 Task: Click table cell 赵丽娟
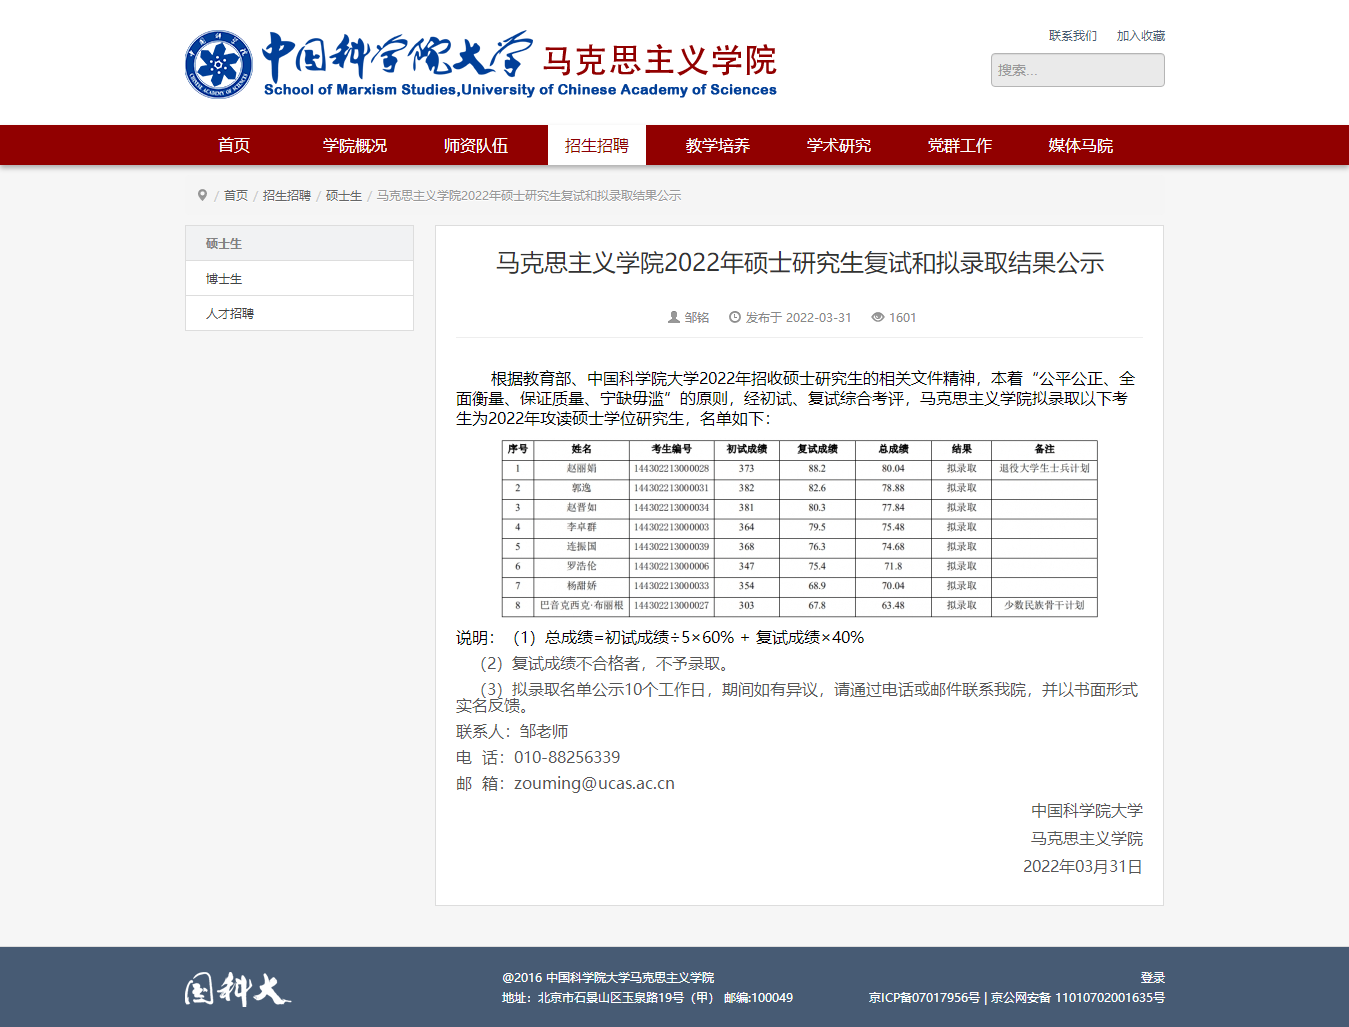click(x=582, y=468)
